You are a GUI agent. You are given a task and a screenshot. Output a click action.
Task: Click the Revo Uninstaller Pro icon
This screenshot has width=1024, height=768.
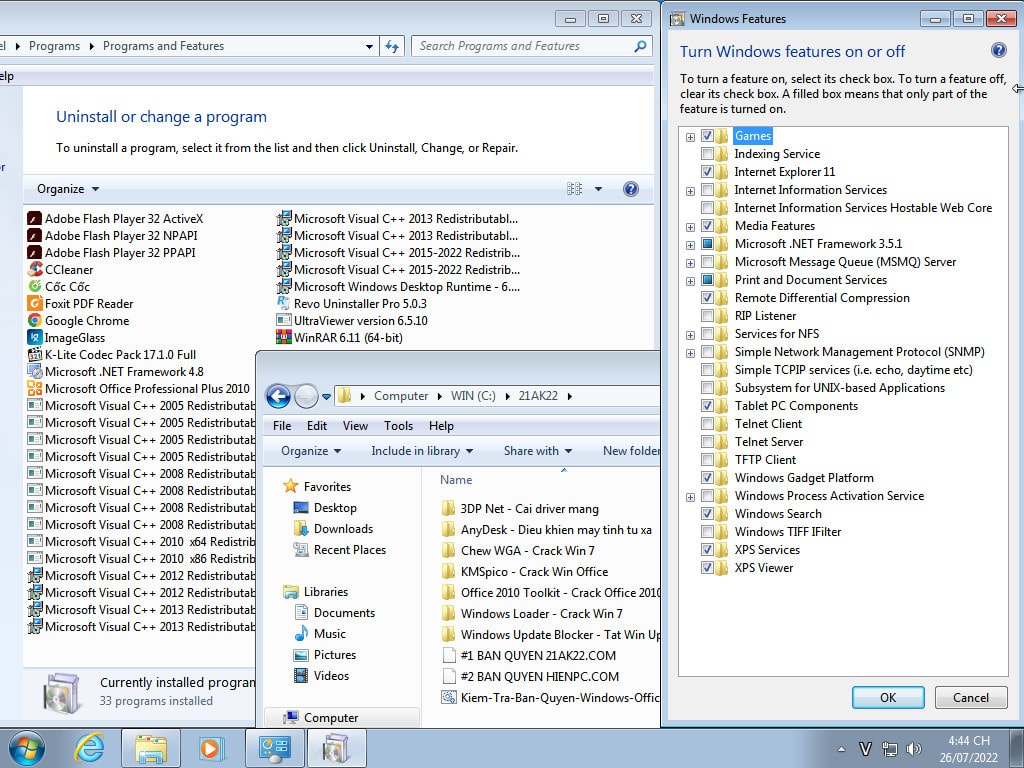(x=283, y=304)
